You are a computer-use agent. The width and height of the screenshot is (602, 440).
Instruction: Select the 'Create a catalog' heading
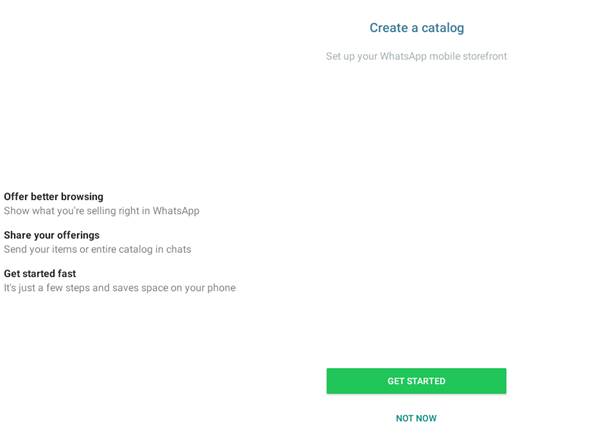(417, 28)
